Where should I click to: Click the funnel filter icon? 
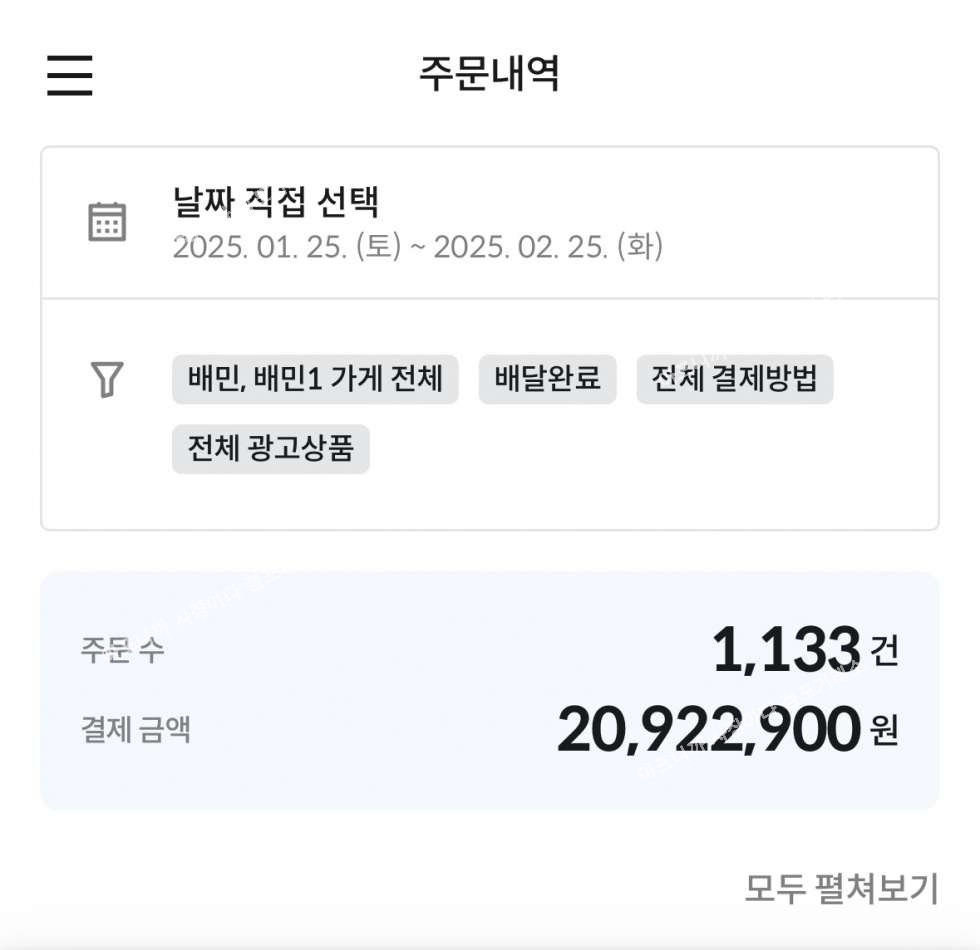107,379
